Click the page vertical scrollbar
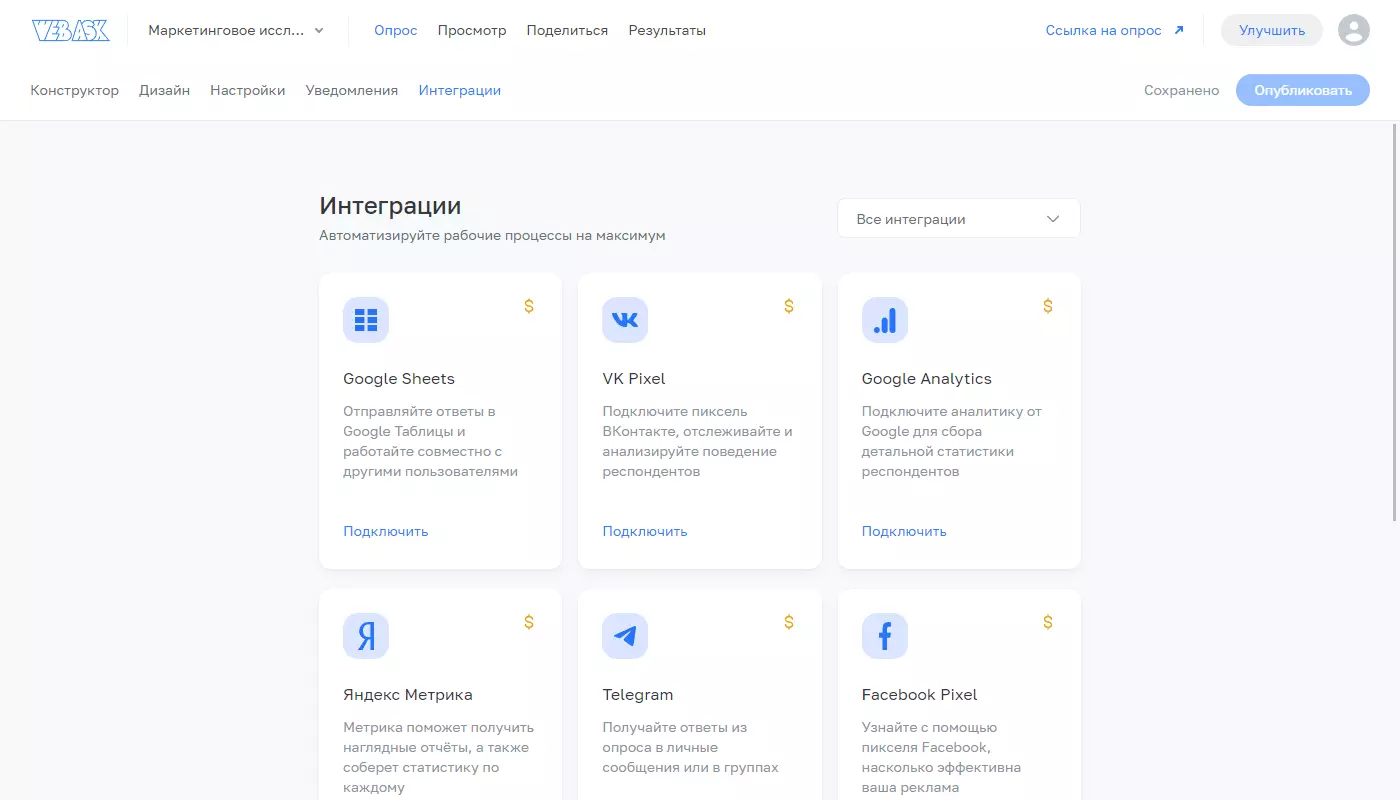Image resolution: width=1400 pixels, height=800 pixels. 1396,321
